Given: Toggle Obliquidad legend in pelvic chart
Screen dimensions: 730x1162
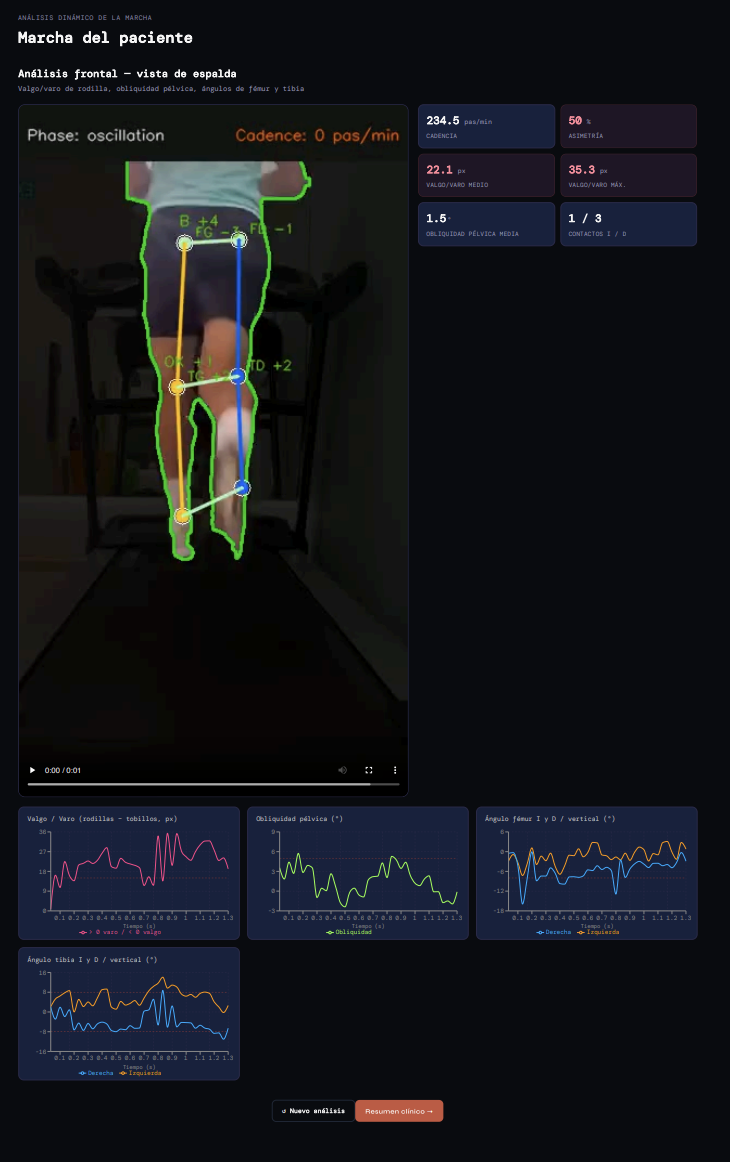Looking at the screenshot, I should coord(349,932).
